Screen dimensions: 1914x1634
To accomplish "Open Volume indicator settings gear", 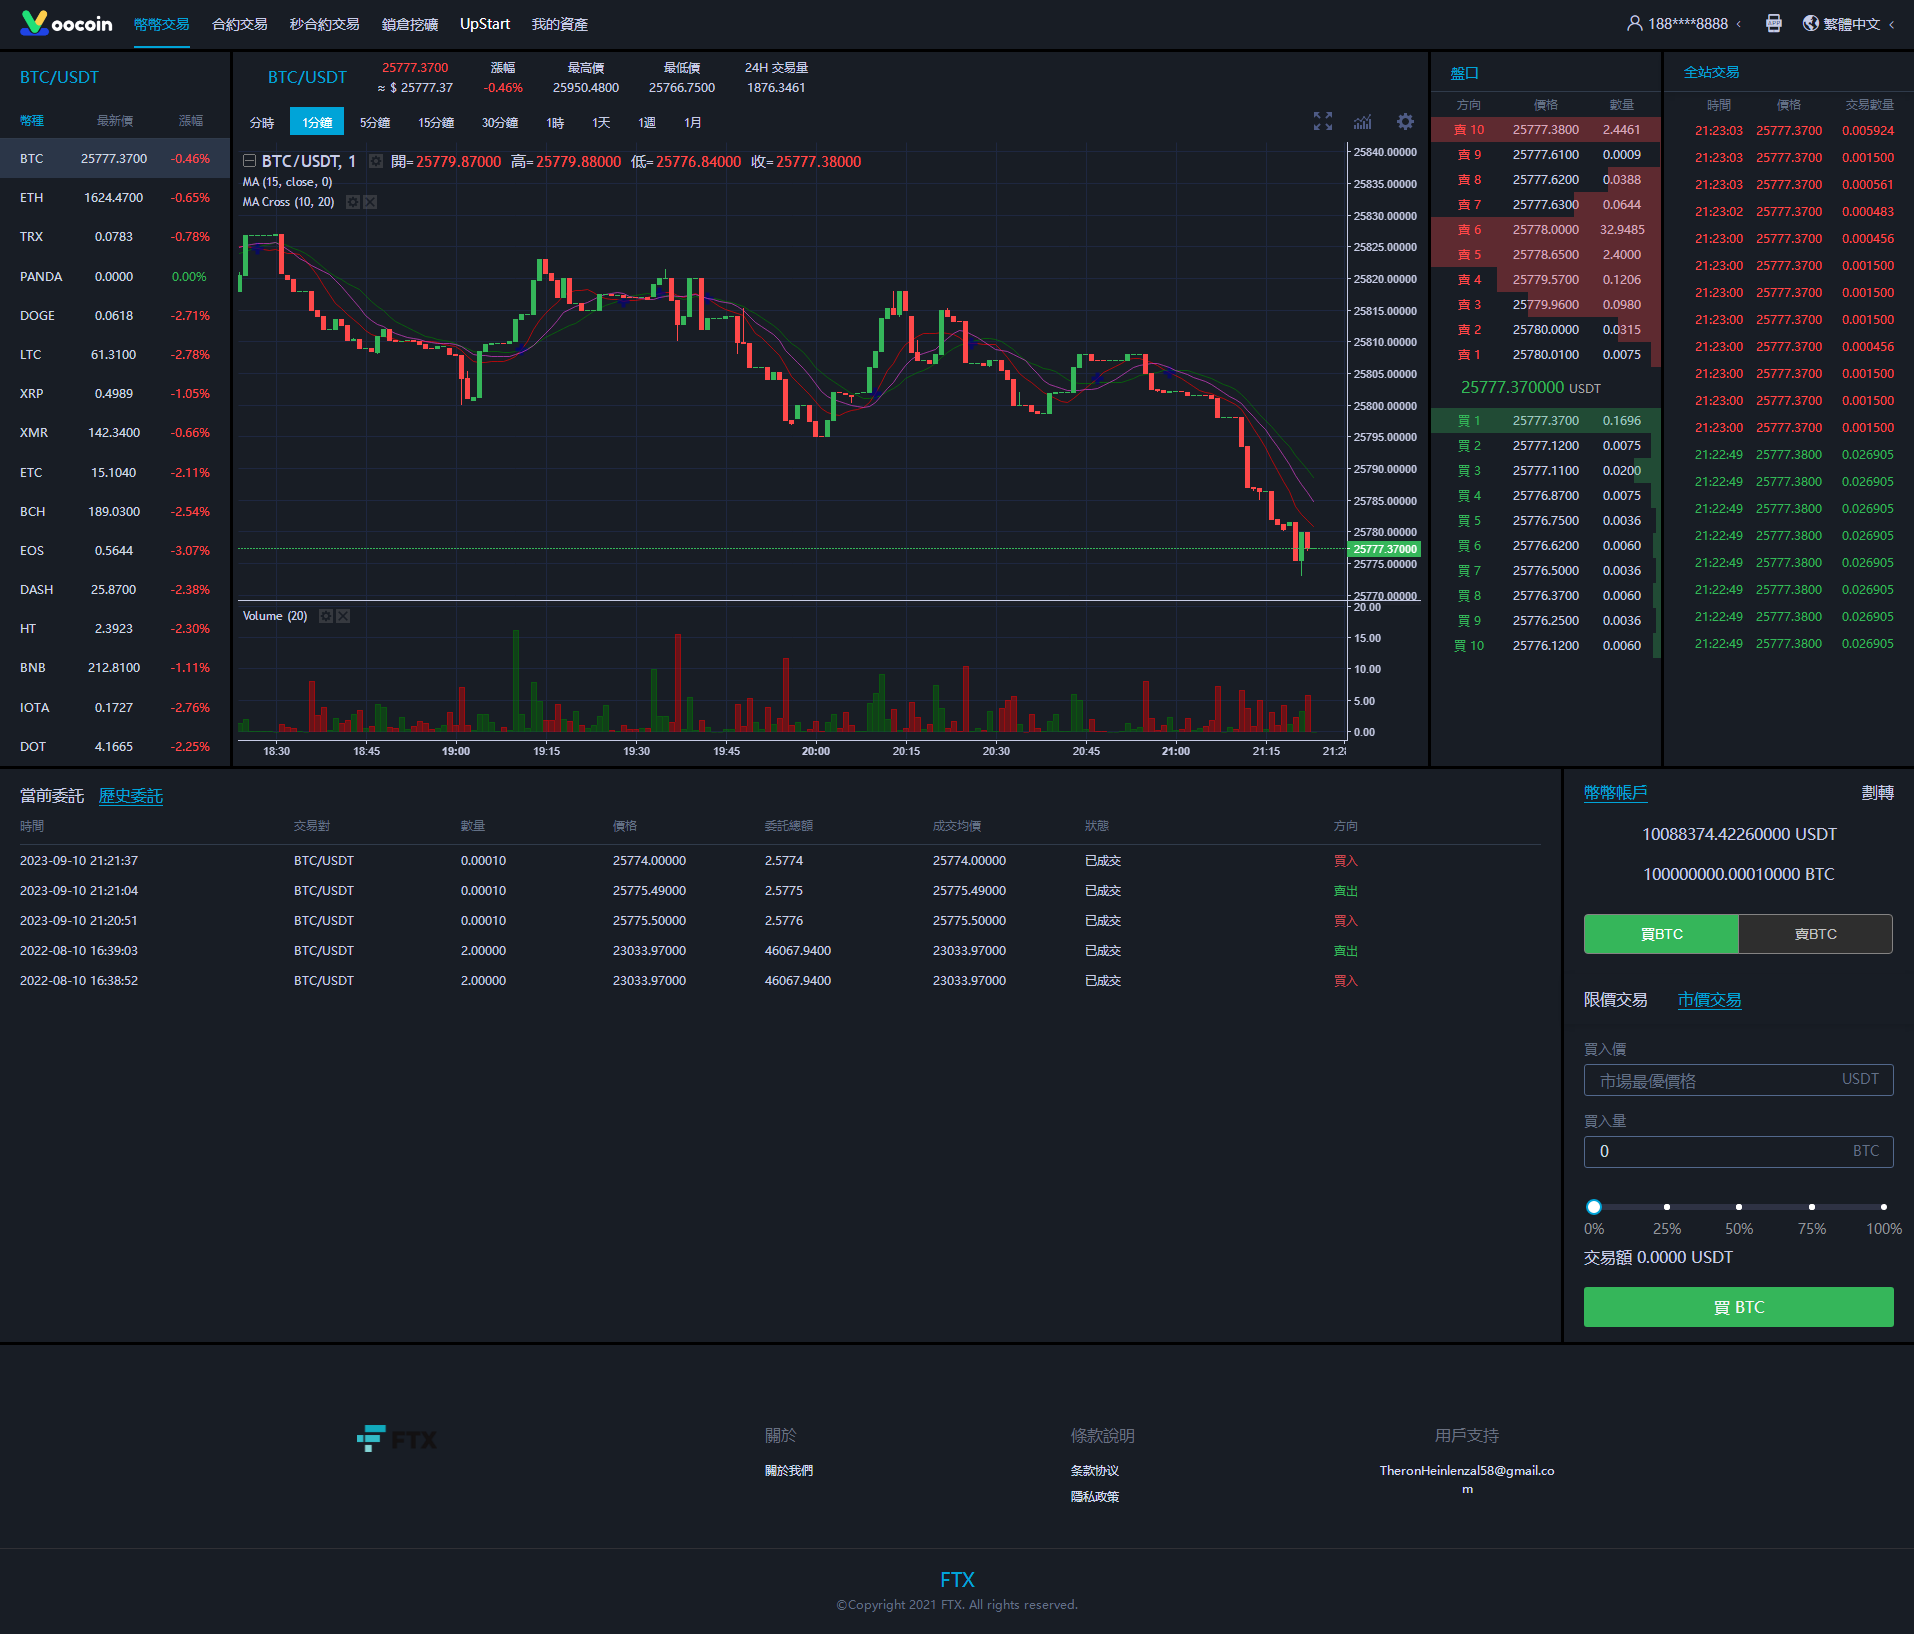I will [325, 616].
